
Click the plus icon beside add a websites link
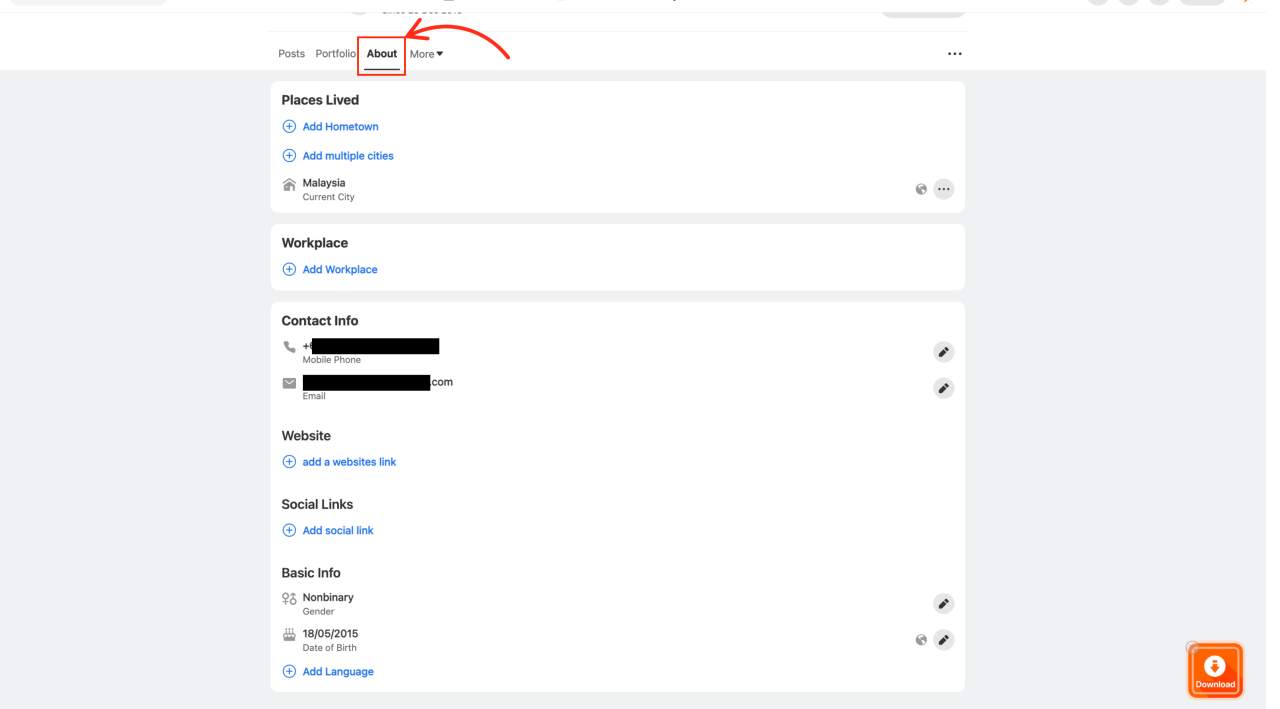click(289, 462)
